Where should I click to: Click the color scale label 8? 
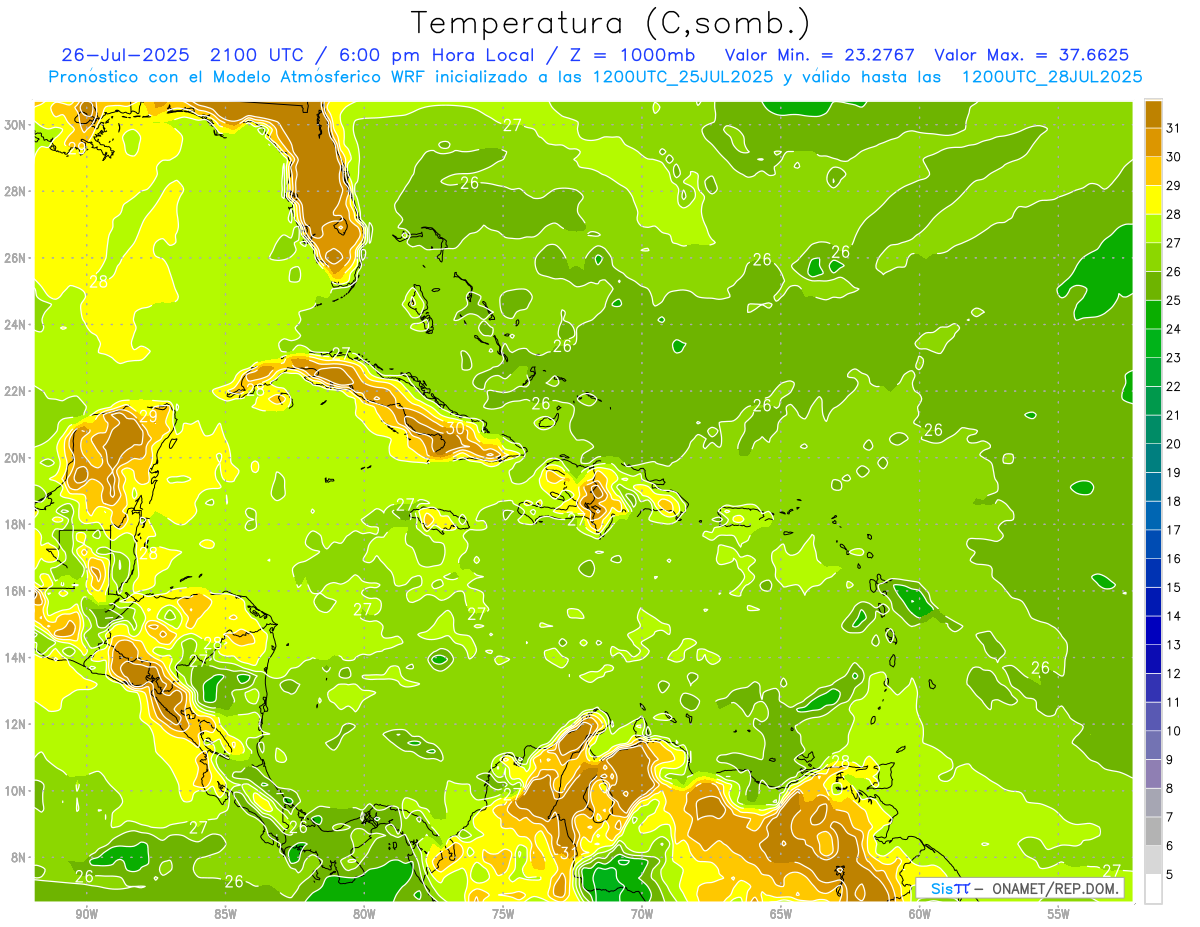click(1170, 788)
